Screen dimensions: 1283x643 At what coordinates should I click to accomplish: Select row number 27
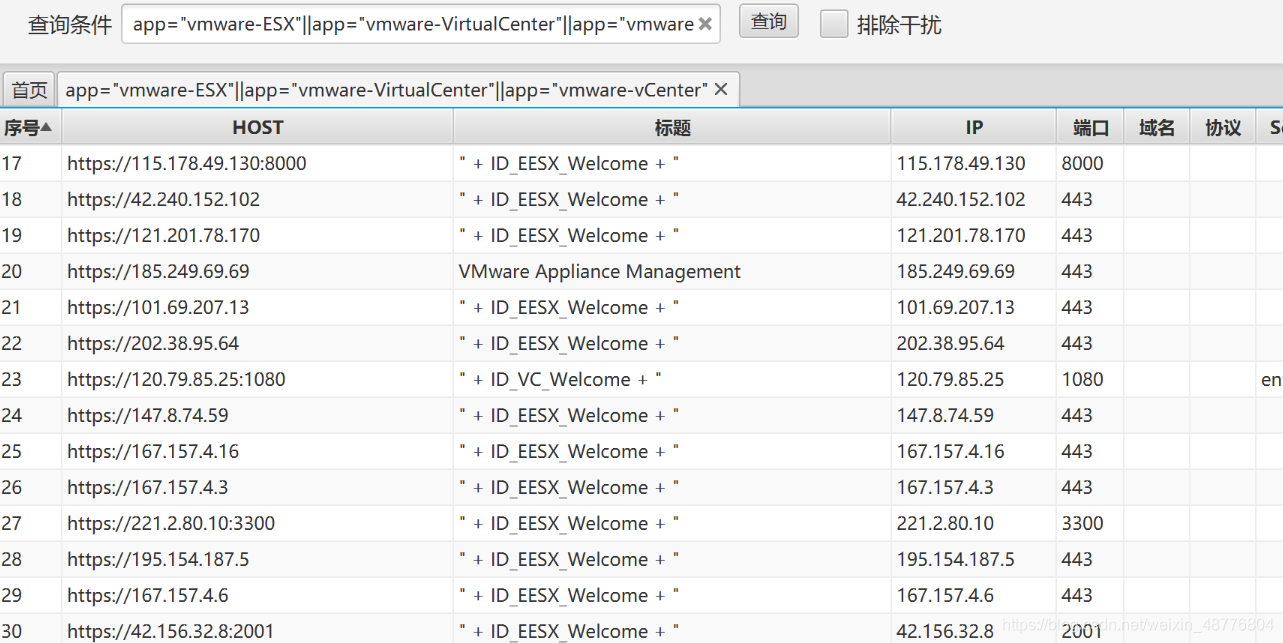click(12, 523)
